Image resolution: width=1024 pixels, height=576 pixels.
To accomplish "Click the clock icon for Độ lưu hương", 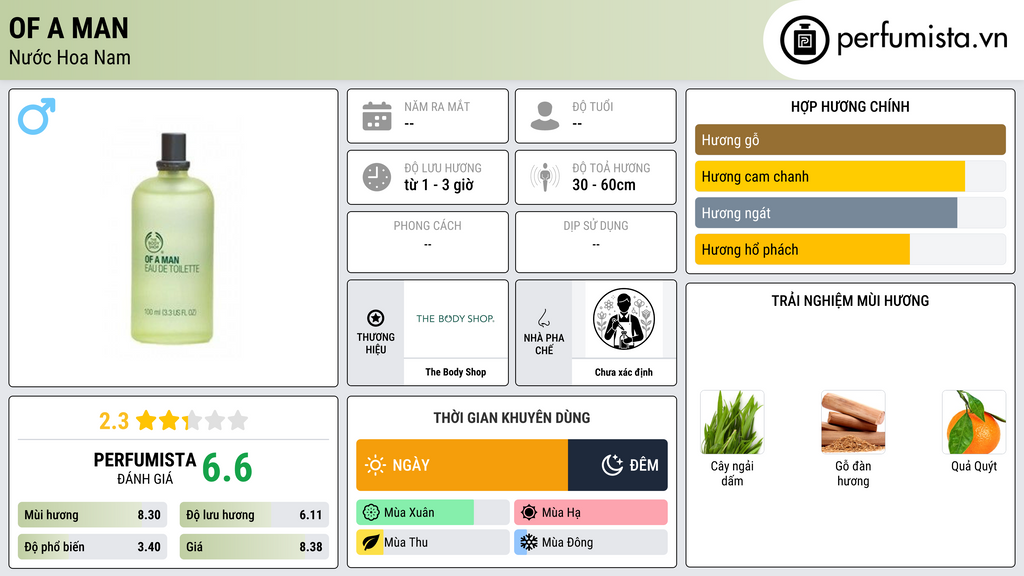I will point(377,177).
